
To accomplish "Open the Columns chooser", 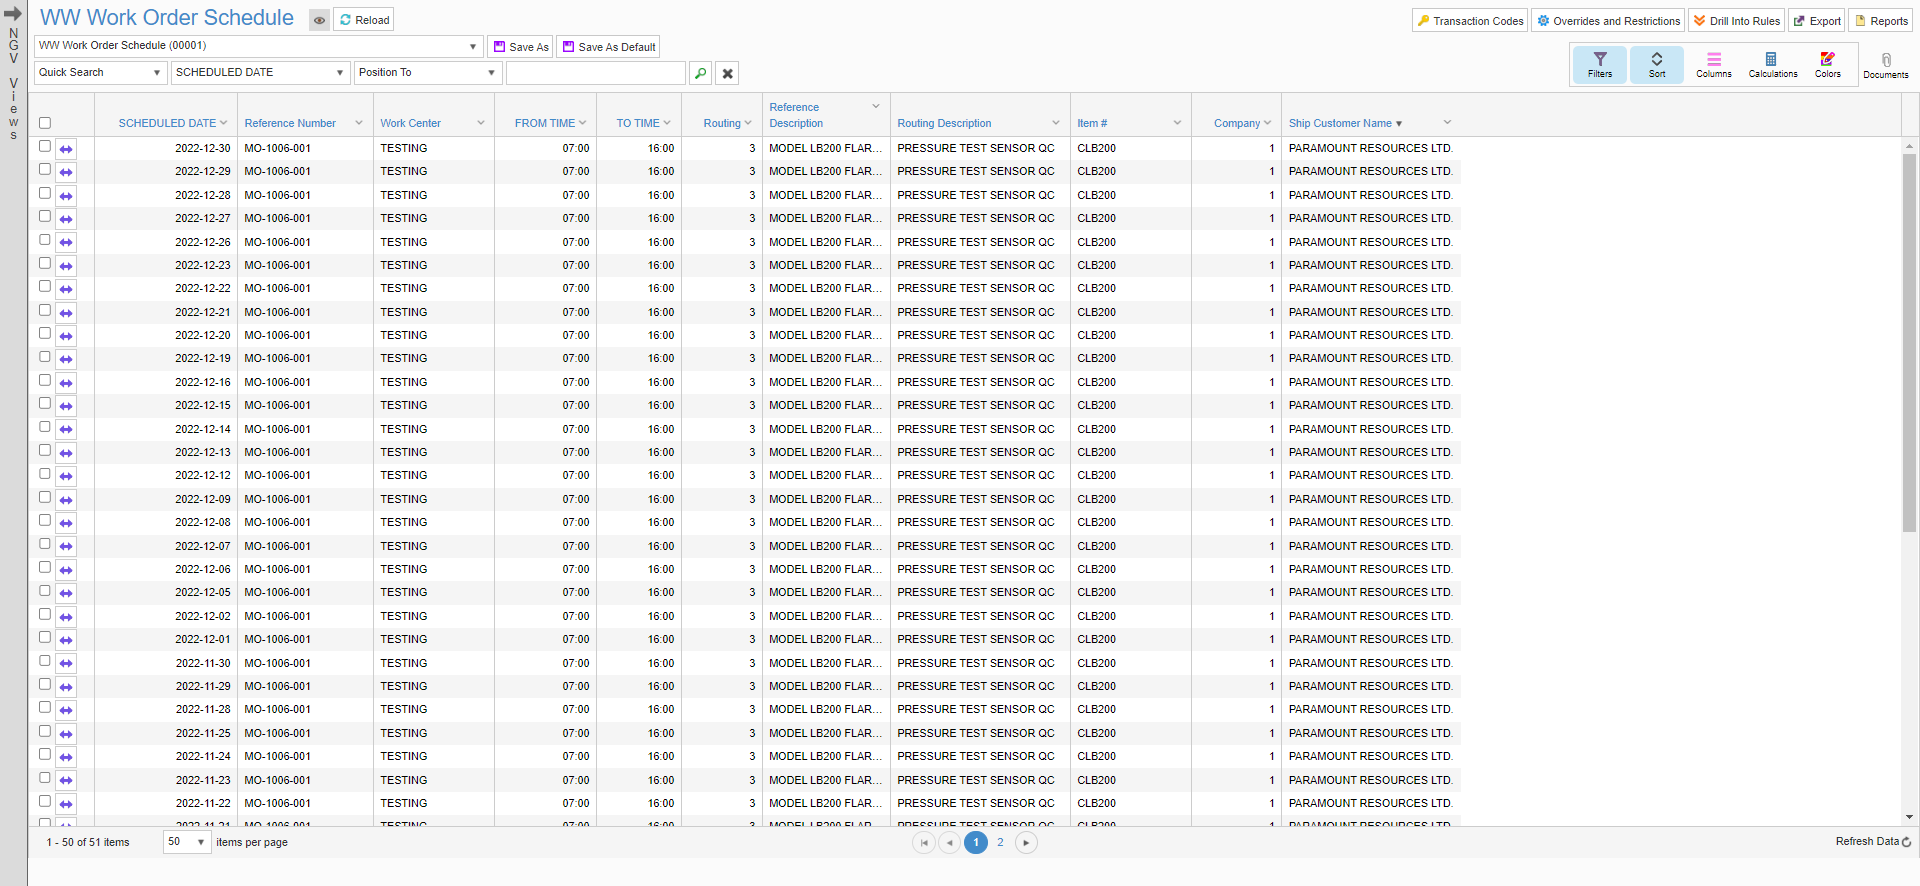I will pos(1713,65).
